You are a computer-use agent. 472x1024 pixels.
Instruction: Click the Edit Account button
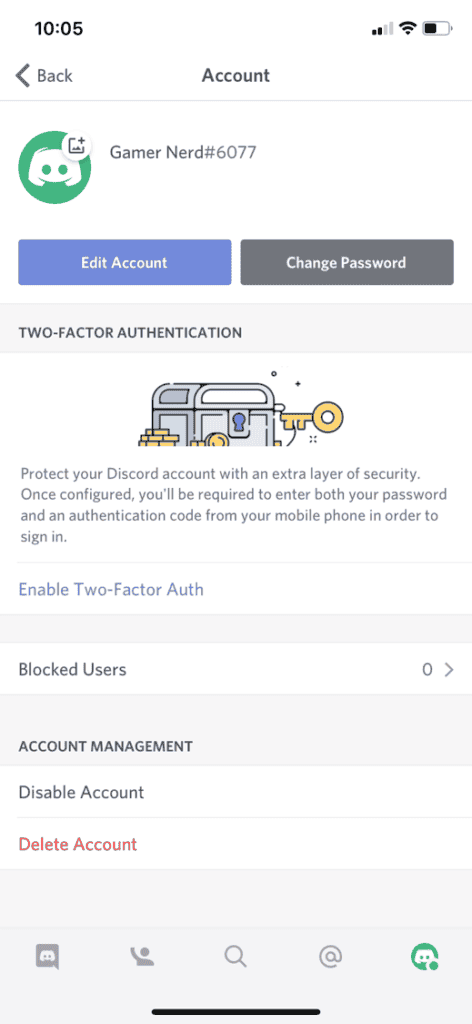tap(125, 263)
